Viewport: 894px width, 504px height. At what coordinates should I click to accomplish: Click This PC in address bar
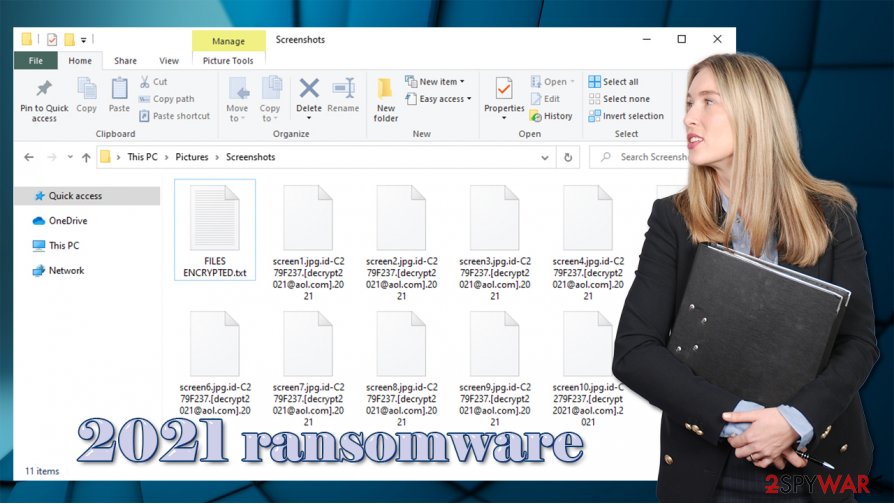coord(143,157)
